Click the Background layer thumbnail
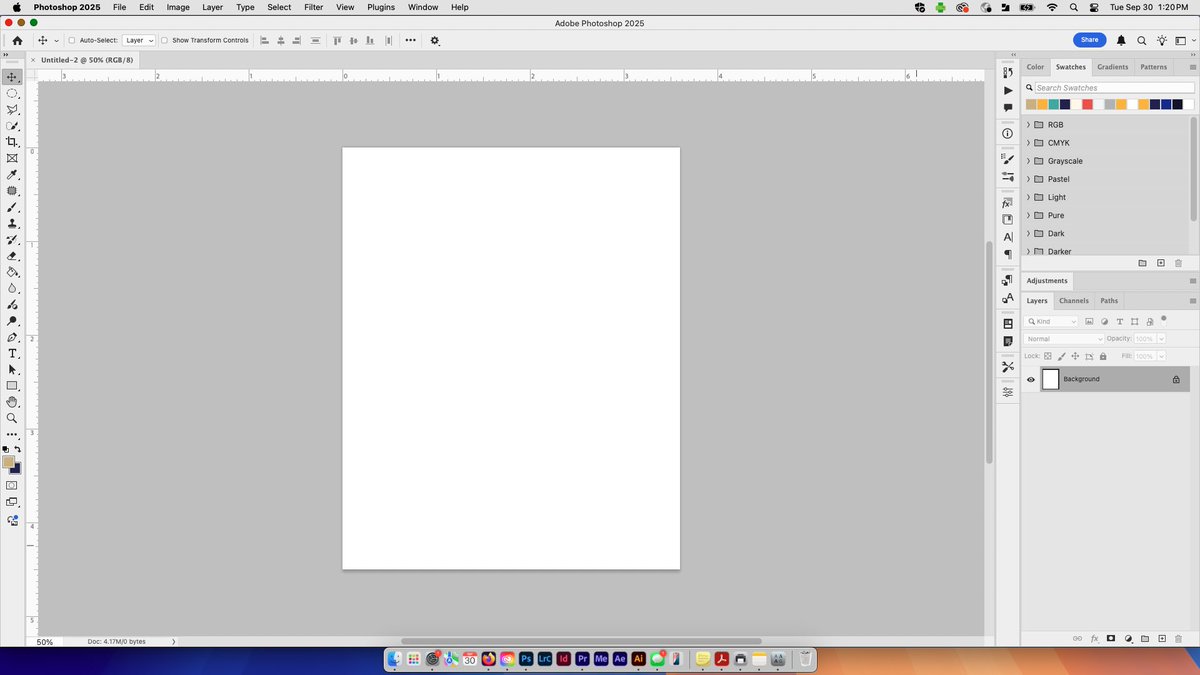This screenshot has height=675, width=1200. (1050, 380)
